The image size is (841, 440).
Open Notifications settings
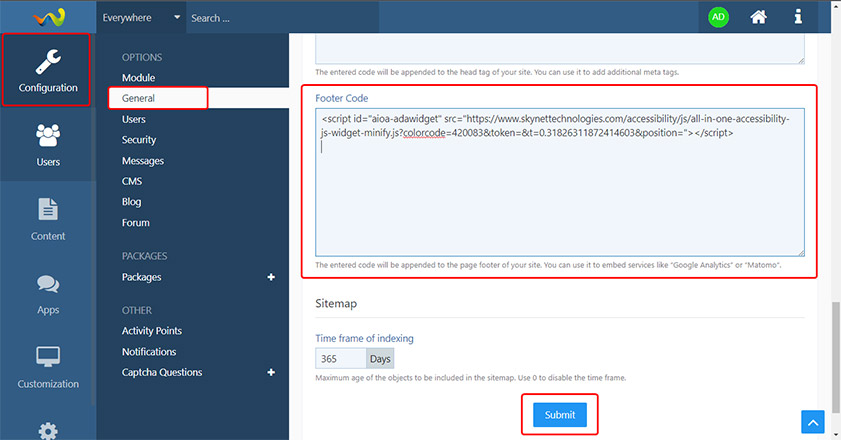tap(149, 351)
